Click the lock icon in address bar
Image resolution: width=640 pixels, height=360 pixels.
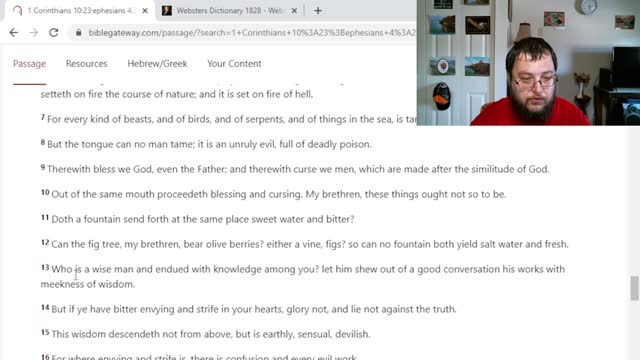tap(79, 33)
